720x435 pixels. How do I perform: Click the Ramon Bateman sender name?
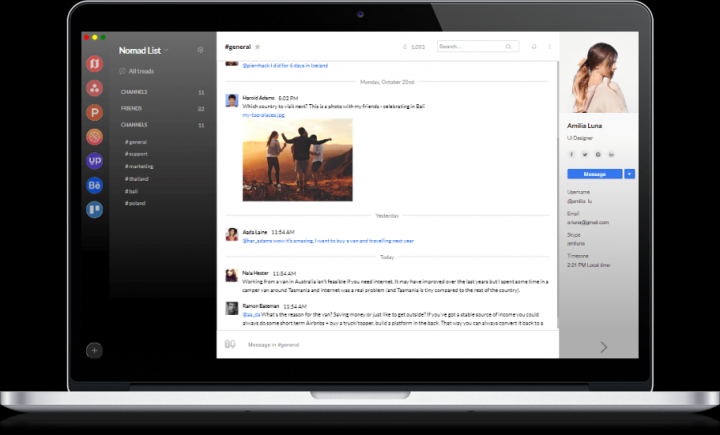point(260,306)
